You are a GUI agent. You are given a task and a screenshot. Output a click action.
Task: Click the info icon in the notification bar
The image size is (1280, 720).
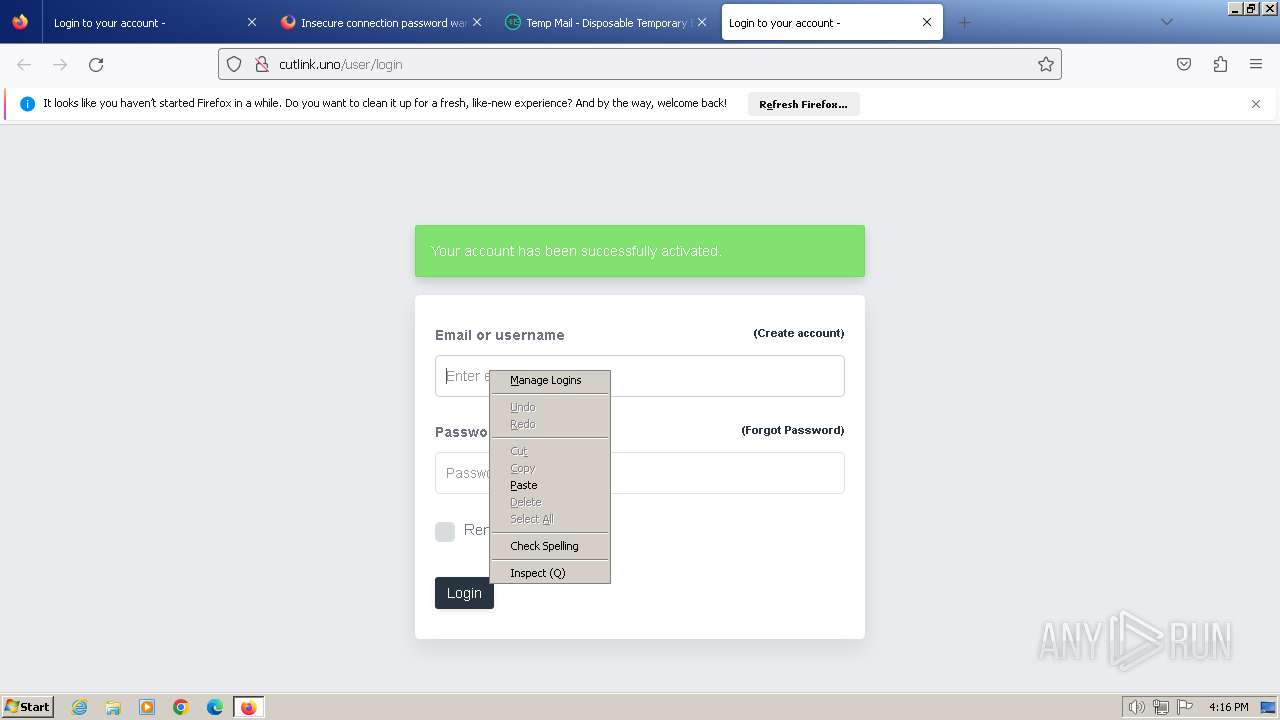coord(27,104)
